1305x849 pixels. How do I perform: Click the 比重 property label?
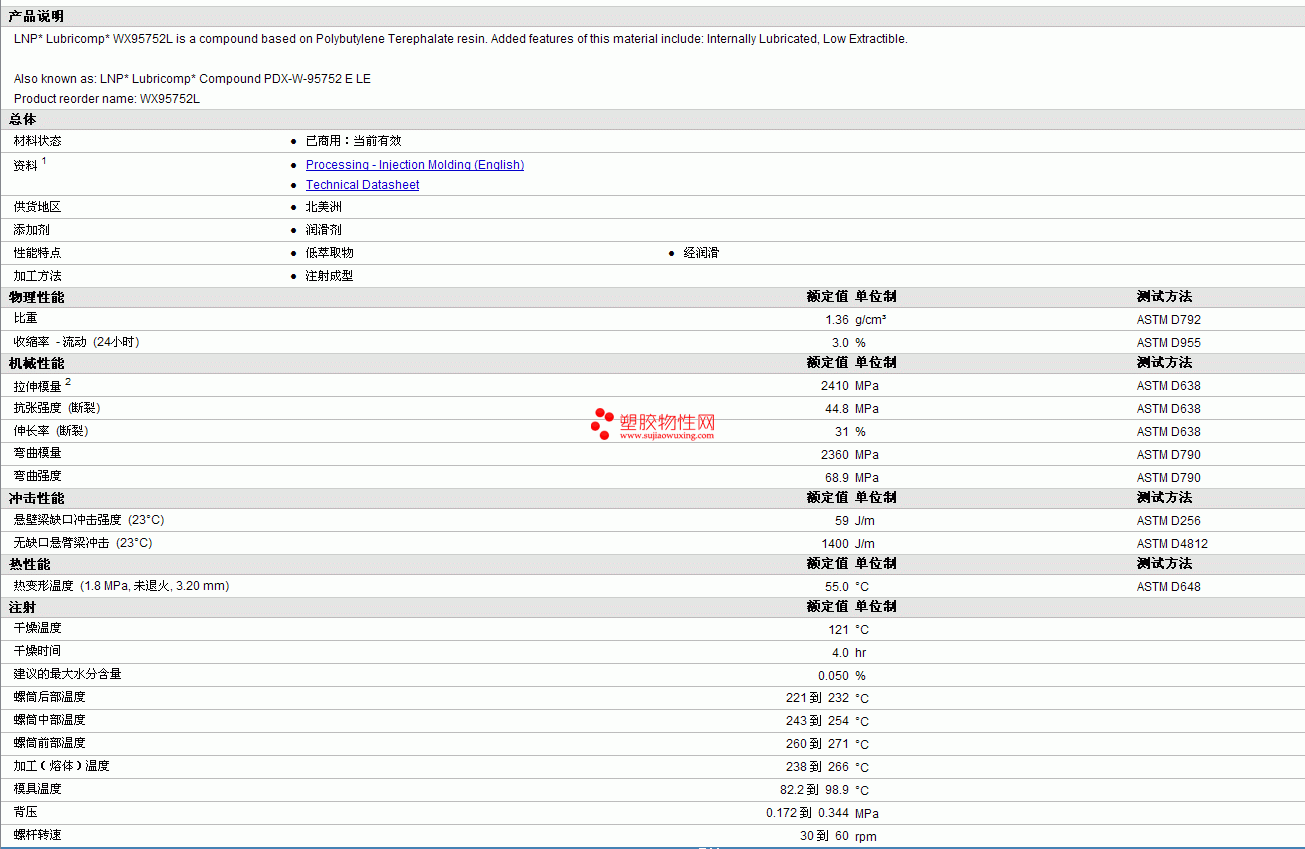click(x=25, y=318)
